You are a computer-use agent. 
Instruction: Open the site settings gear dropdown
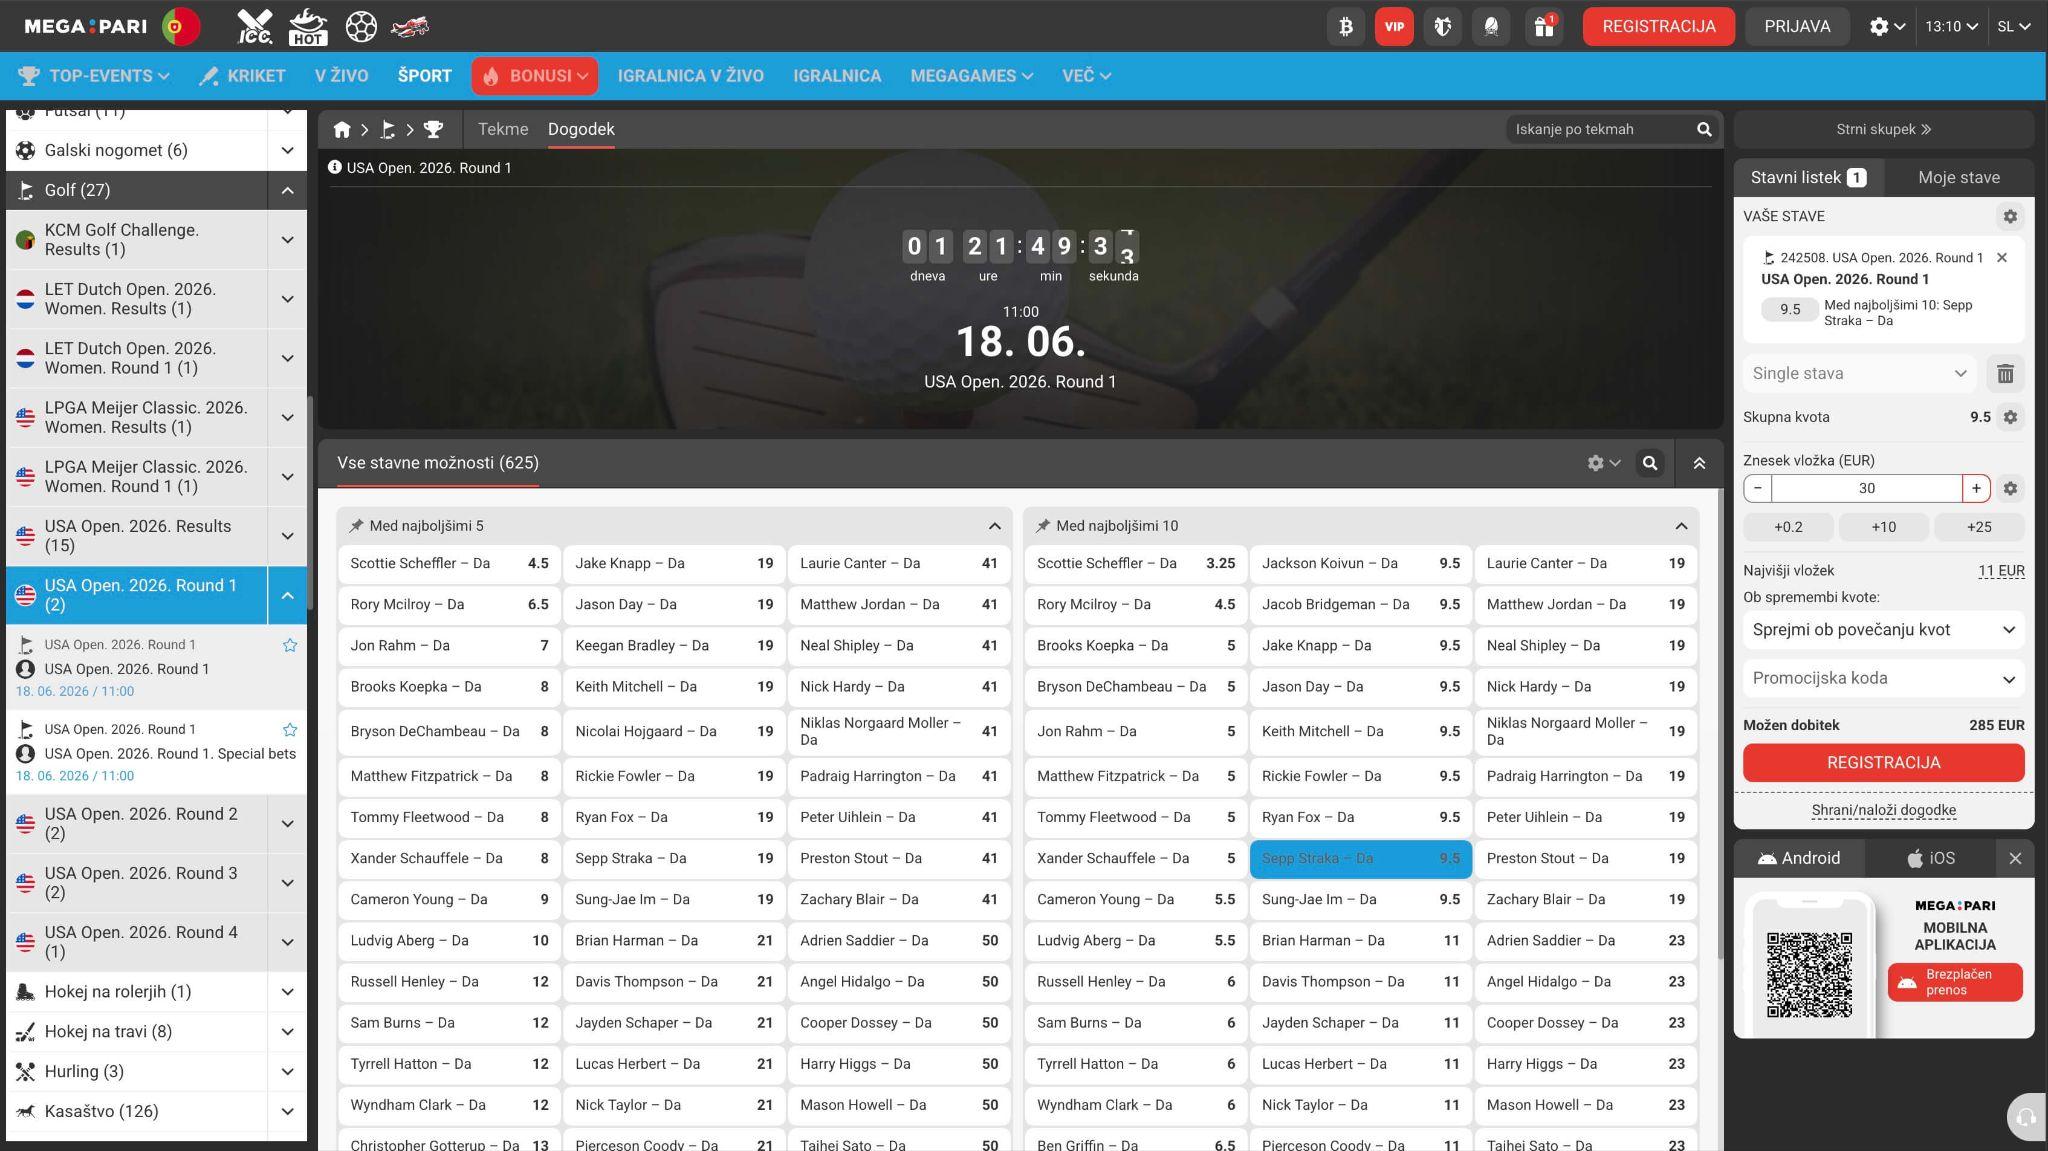pos(1887,26)
